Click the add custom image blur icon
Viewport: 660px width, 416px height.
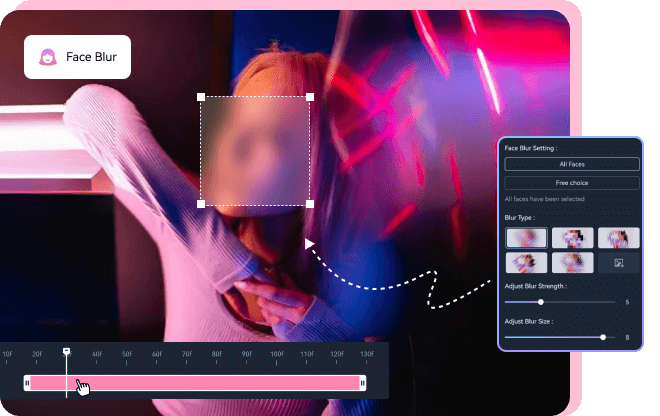pos(619,263)
